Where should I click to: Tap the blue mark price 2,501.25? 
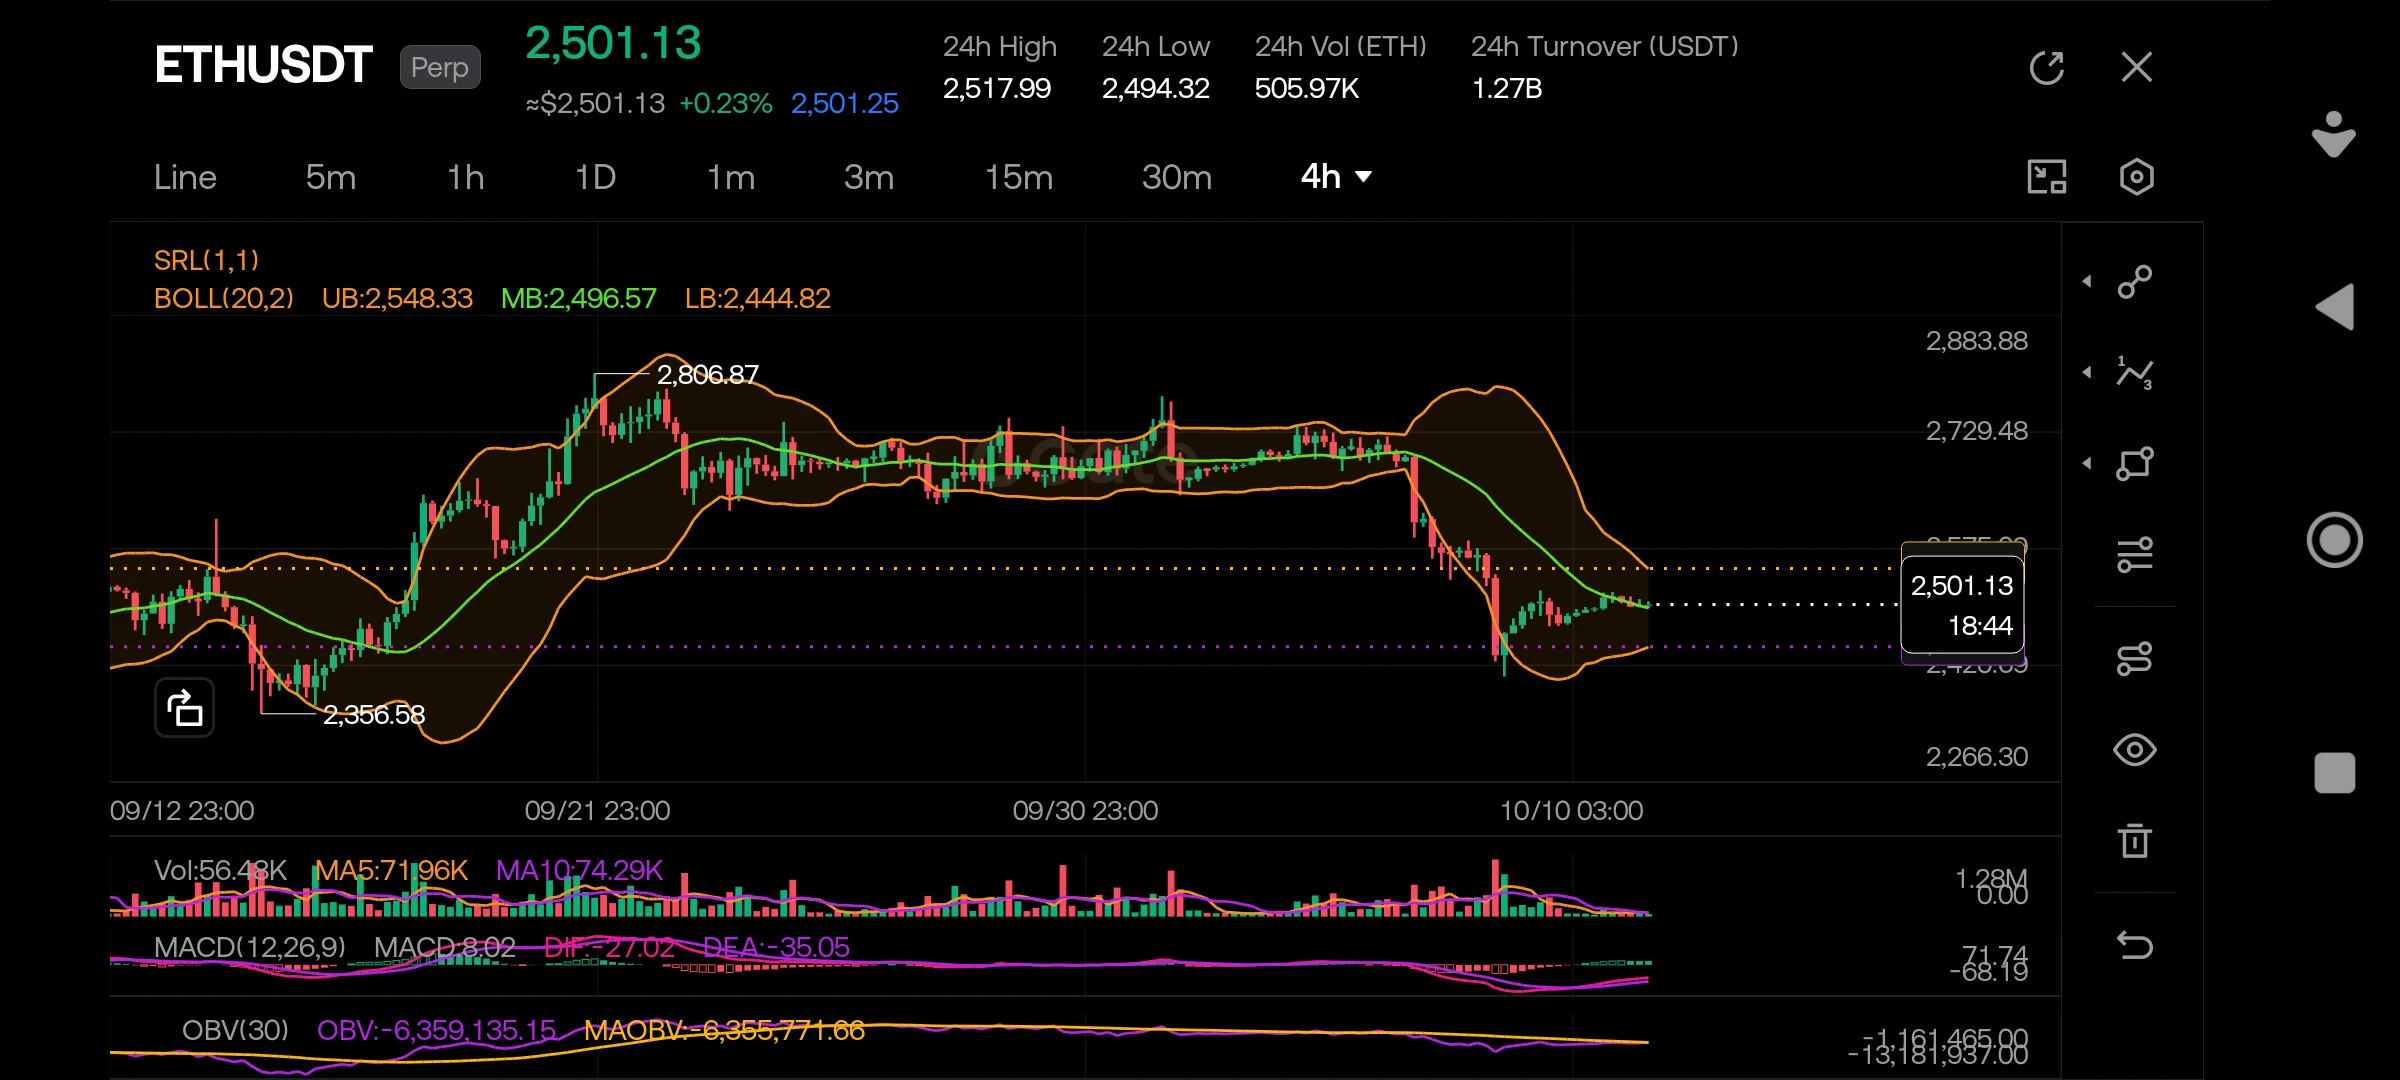click(x=844, y=103)
